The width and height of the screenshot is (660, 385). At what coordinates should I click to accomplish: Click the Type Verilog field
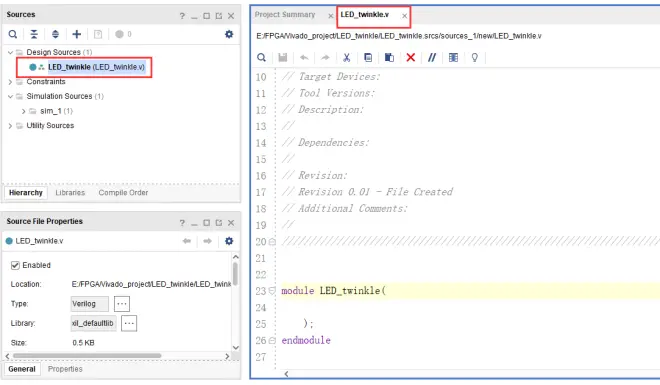[90, 304]
